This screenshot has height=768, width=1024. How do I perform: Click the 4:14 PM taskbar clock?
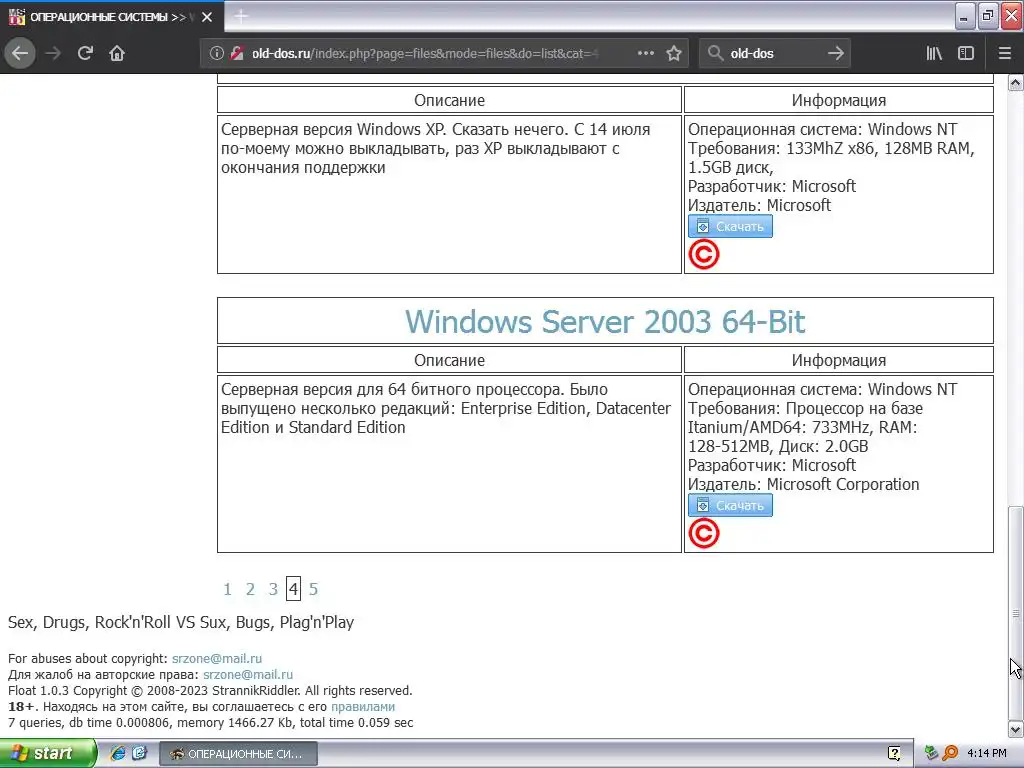[987, 753]
